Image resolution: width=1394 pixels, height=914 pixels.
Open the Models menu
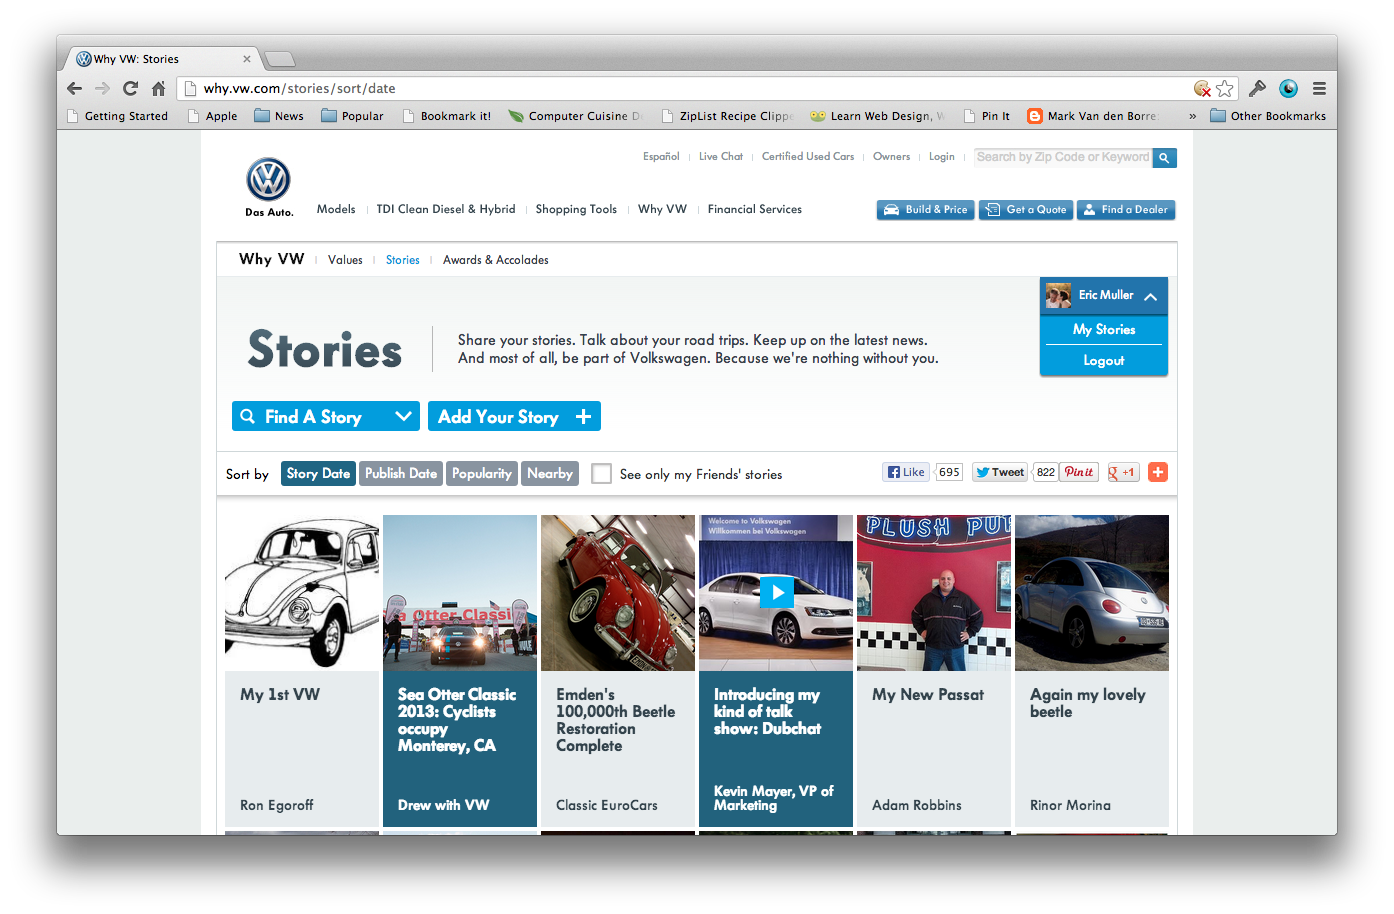click(336, 209)
